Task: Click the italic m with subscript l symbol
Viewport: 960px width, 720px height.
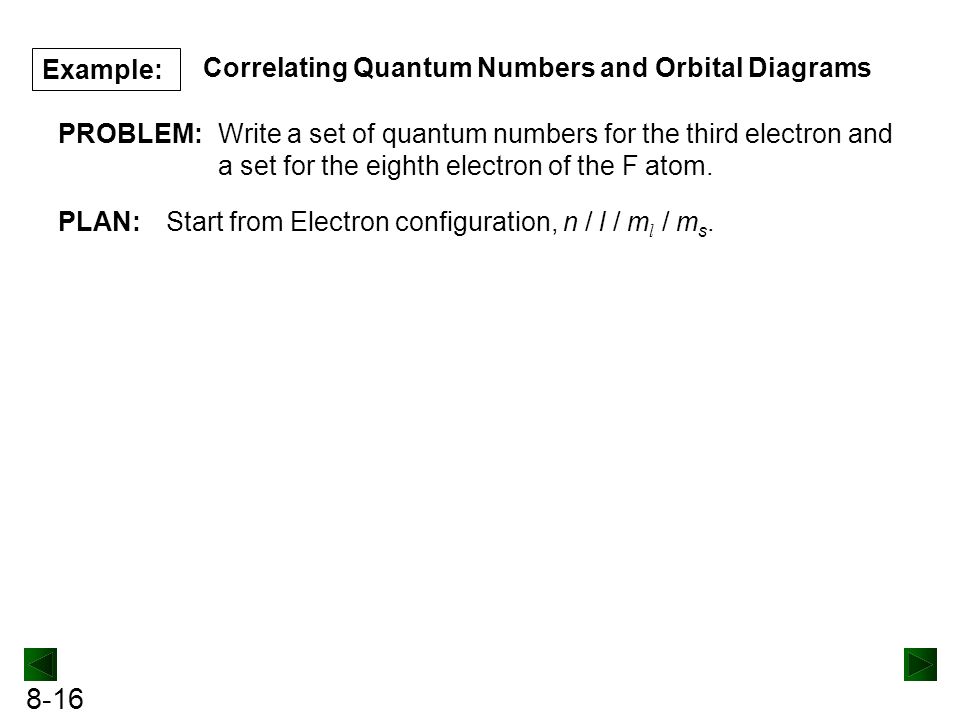Action: click(640, 224)
